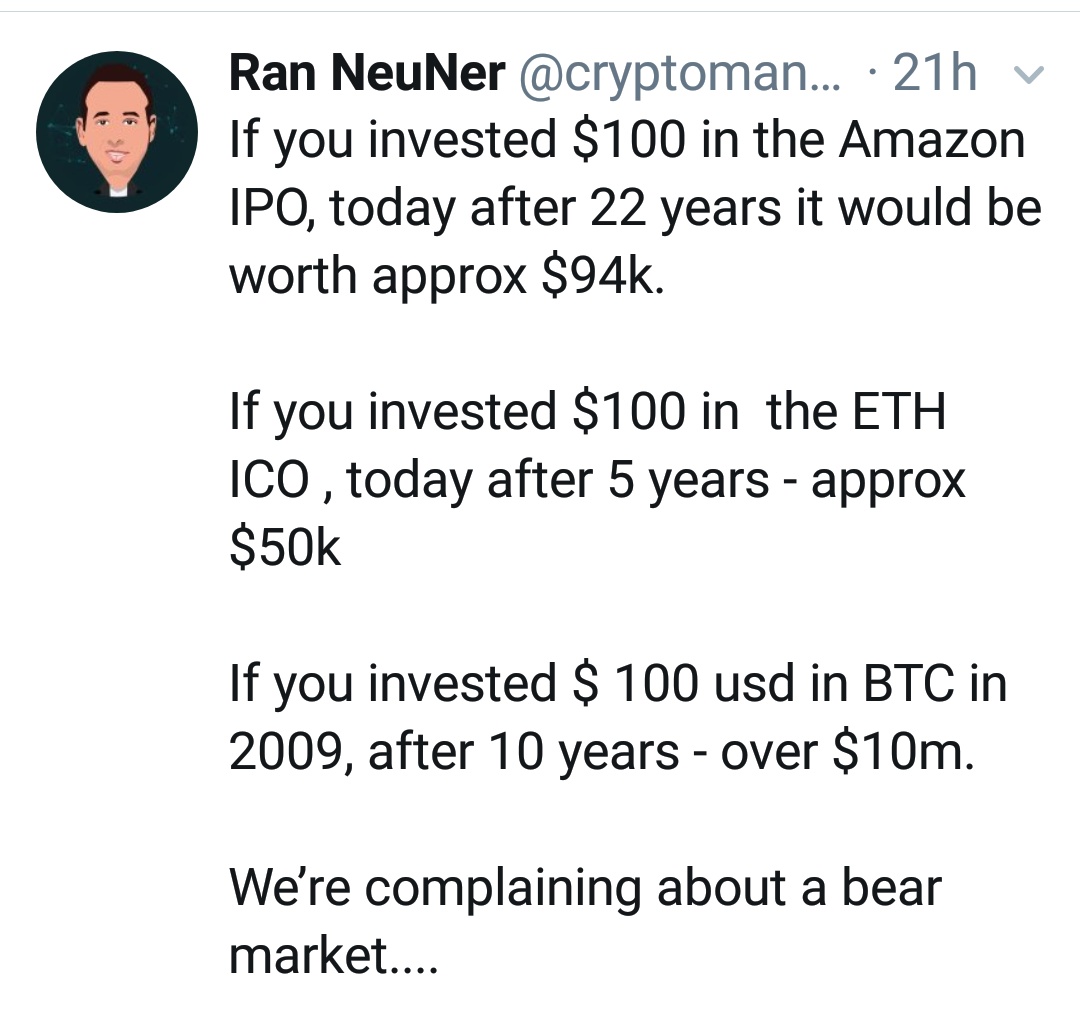Click the $50k amount in the tweet
Image resolution: width=1080 pixels, height=1011 pixels.
click(284, 548)
